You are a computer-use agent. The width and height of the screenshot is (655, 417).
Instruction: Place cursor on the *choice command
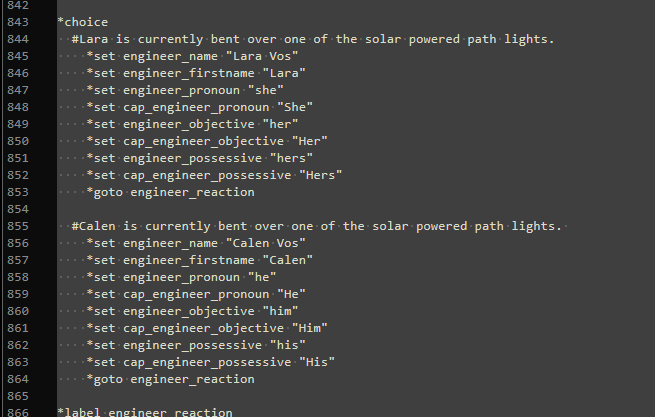click(83, 21)
